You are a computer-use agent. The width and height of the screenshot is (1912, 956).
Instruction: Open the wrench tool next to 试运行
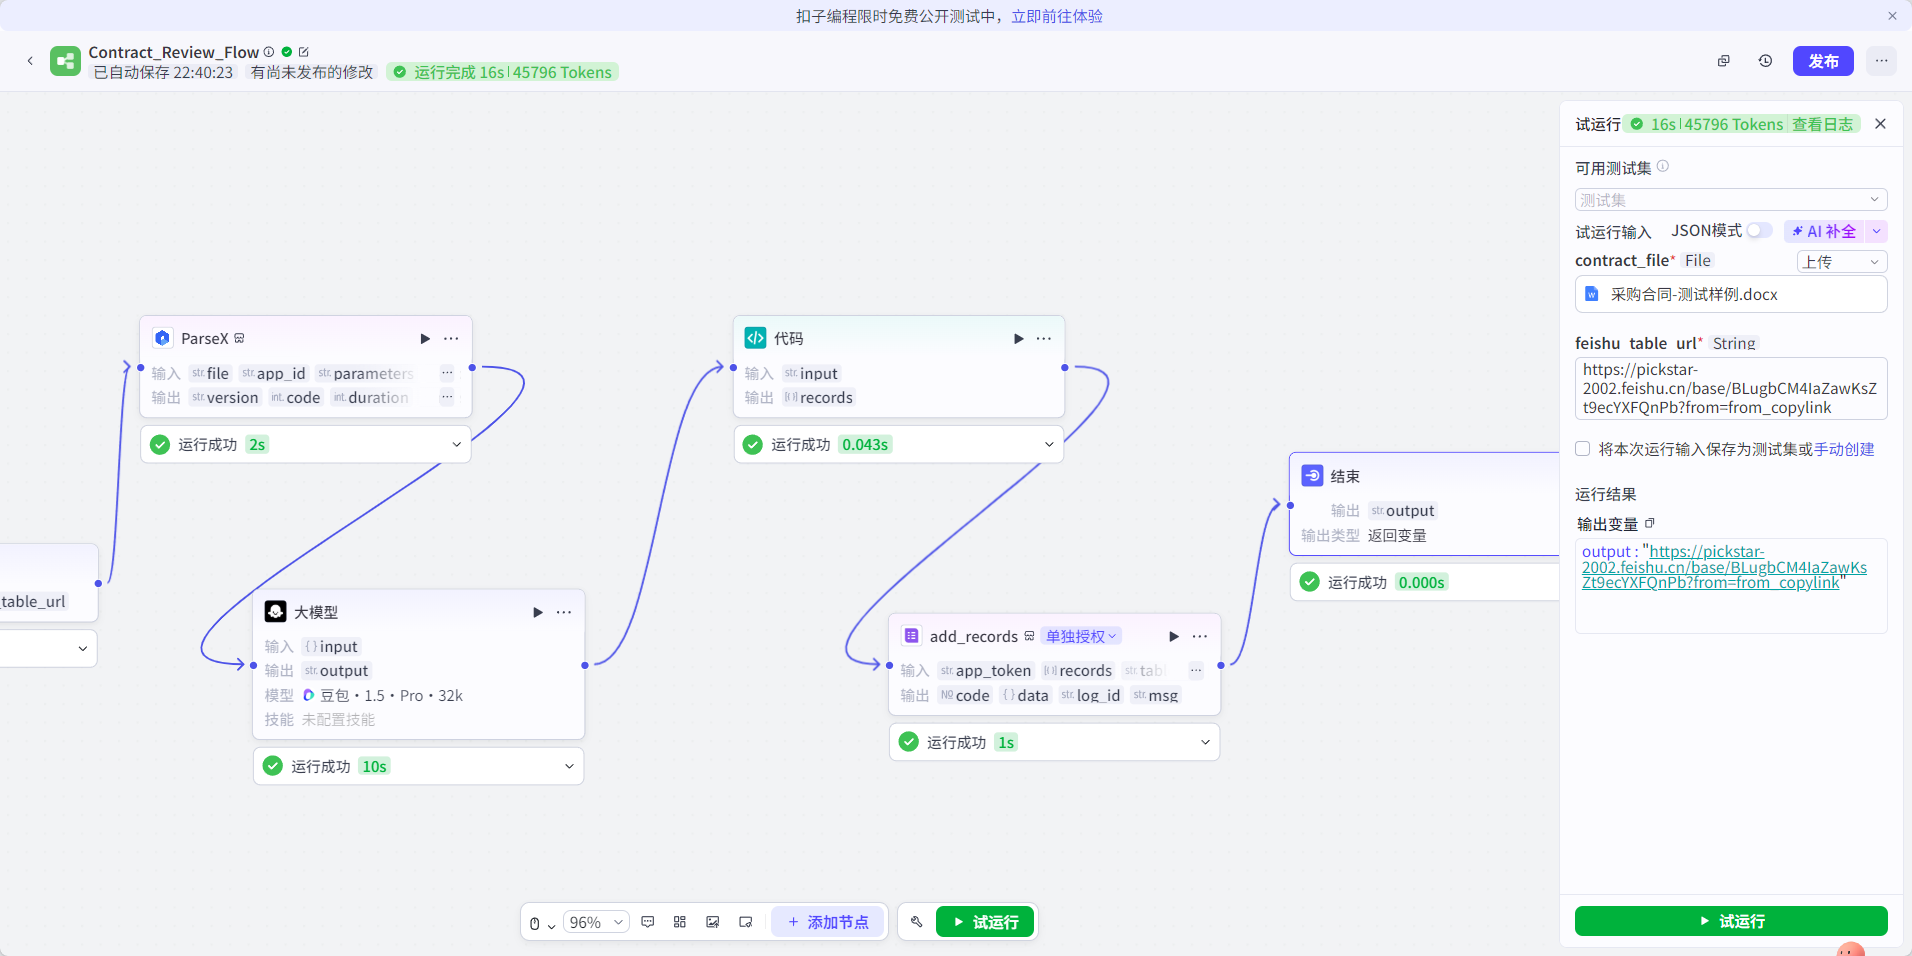click(x=917, y=921)
